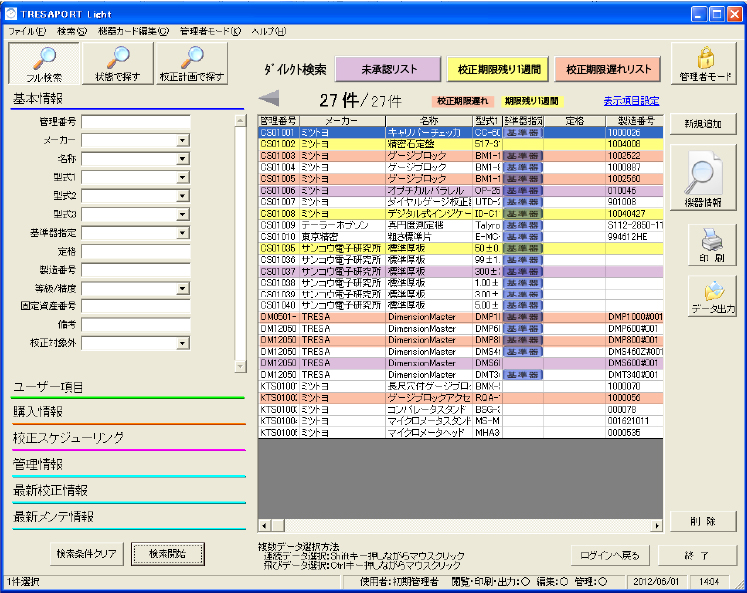Click the 検索開始 button

[168, 554]
